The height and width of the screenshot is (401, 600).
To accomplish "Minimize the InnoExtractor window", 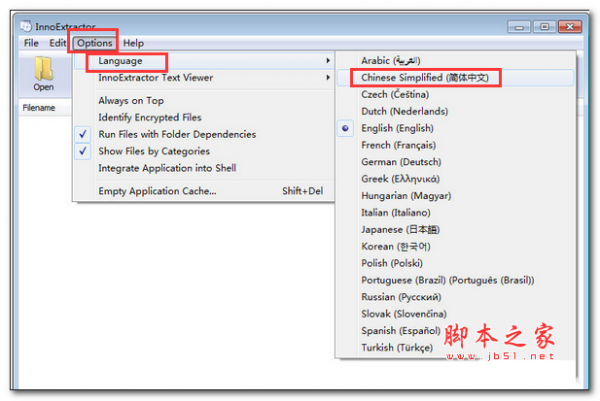I will (518, 27).
